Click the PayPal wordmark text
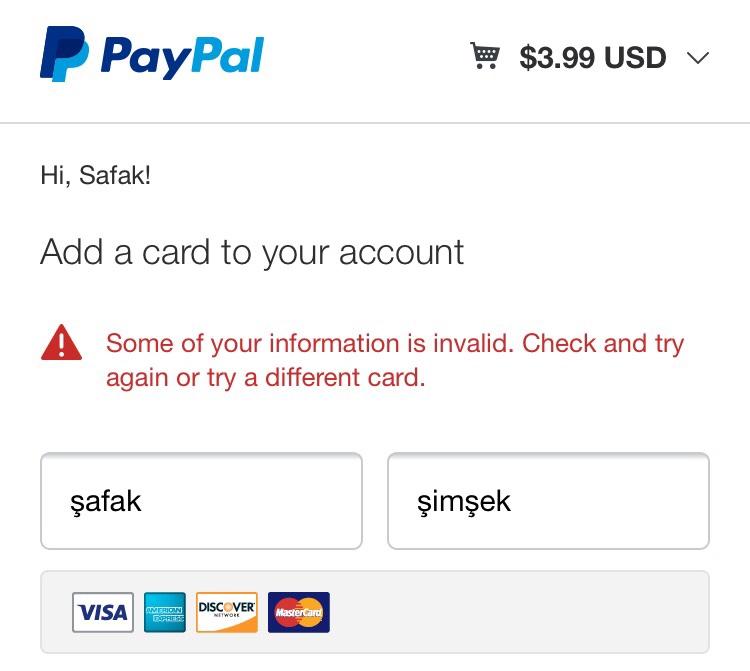 click(x=182, y=56)
